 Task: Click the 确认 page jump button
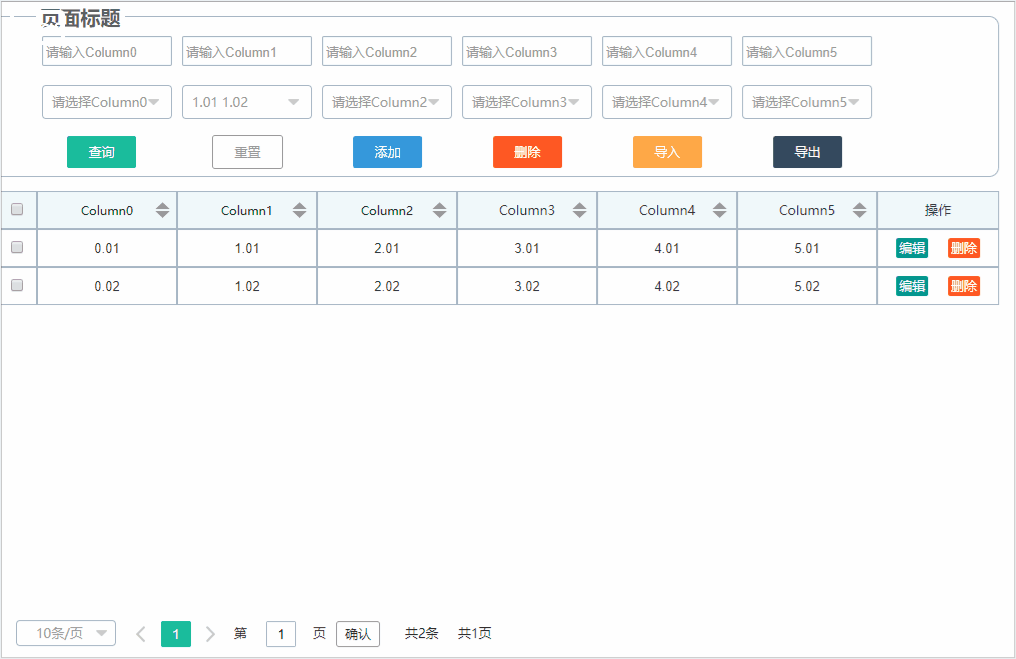[x=358, y=634]
